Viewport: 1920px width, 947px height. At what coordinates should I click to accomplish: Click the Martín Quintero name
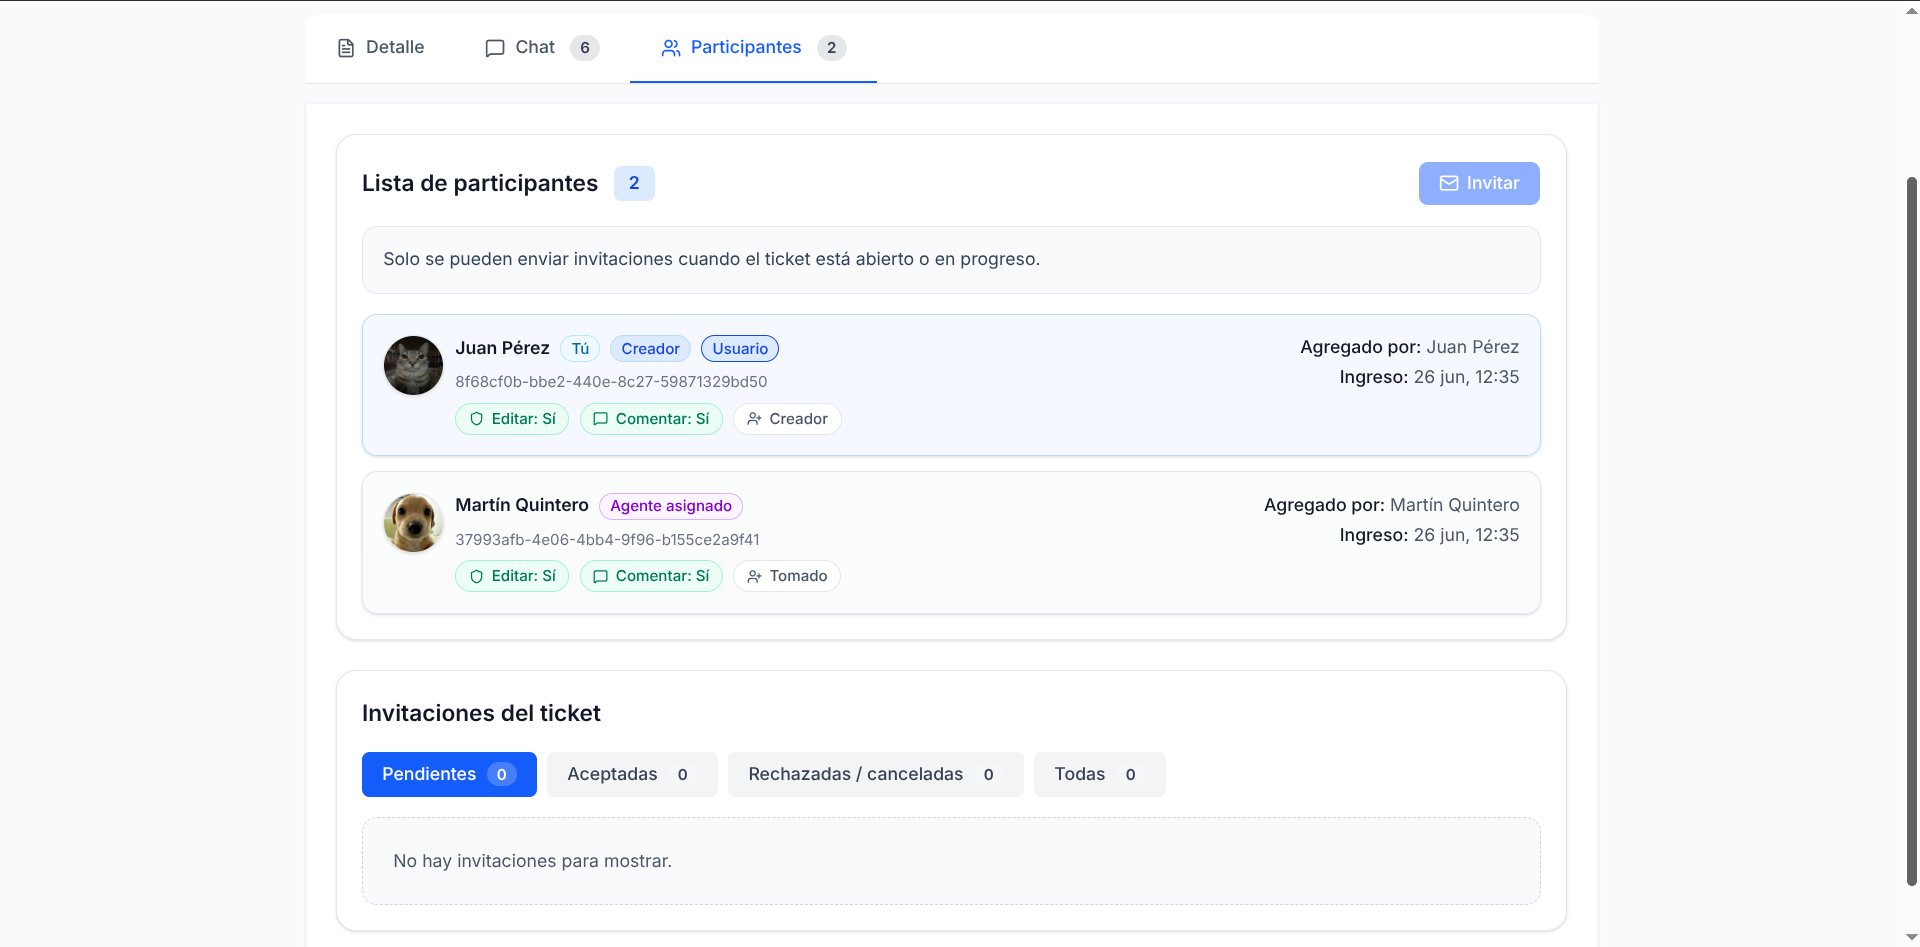click(522, 505)
